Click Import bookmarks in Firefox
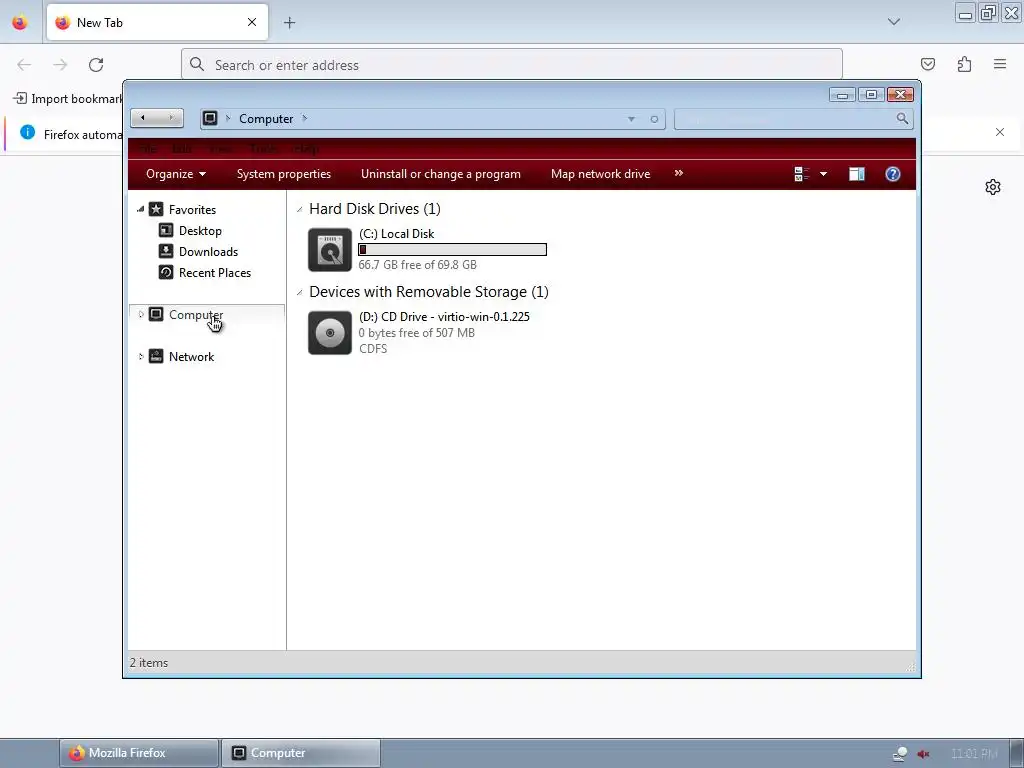 pyautogui.click(x=68, y=99)
